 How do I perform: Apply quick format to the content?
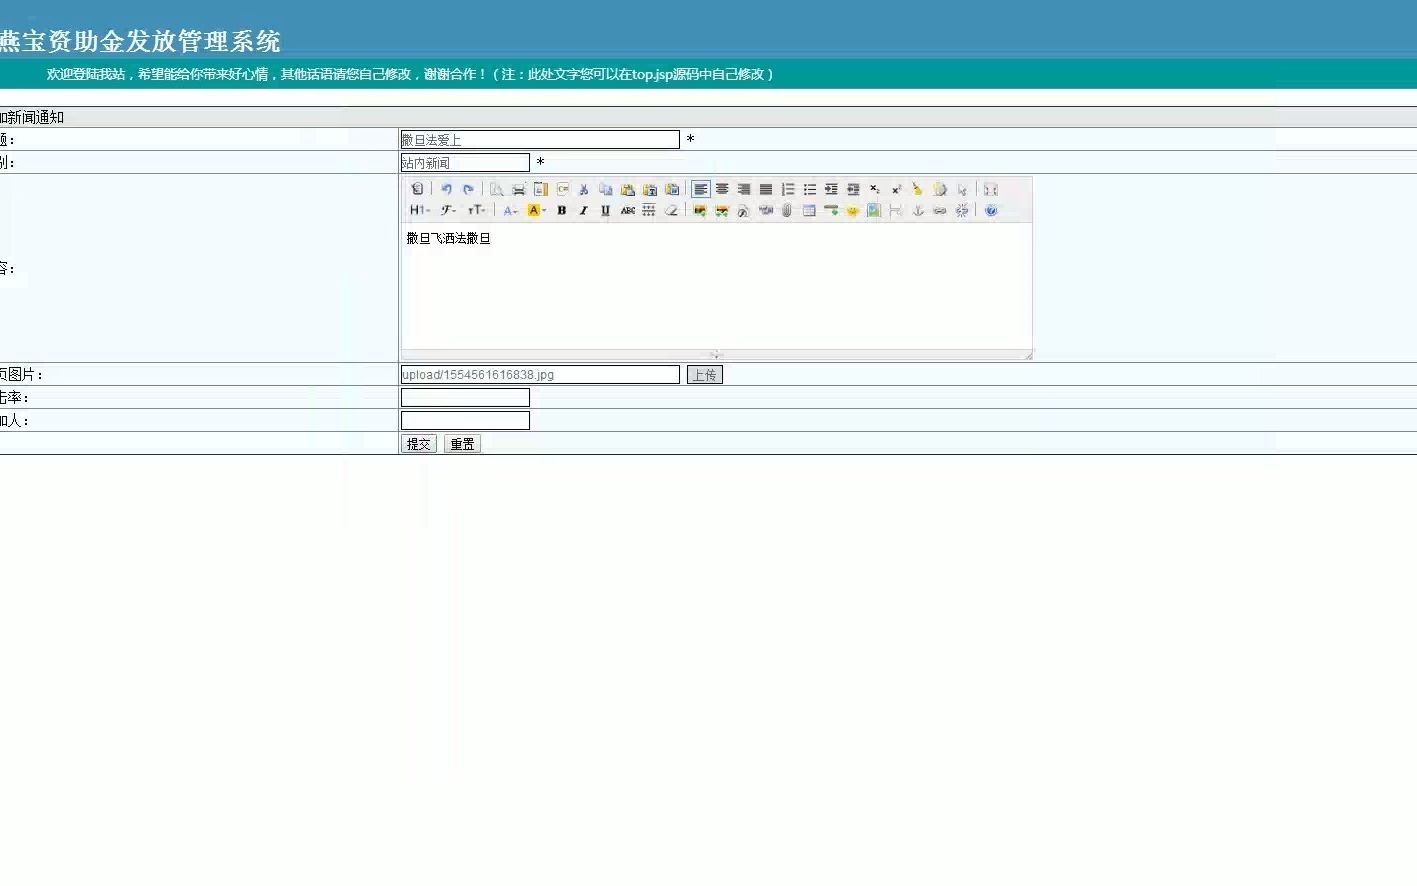point(939,189)
